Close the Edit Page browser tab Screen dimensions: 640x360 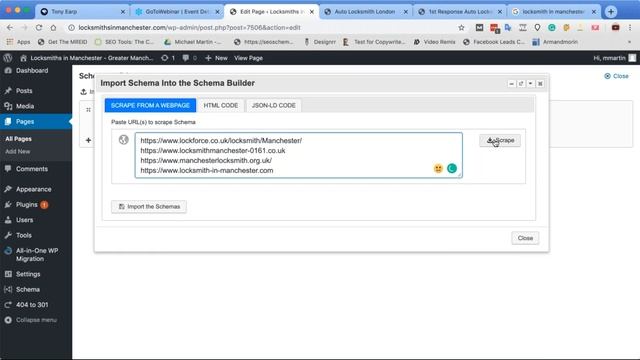[x=312, y=12]
